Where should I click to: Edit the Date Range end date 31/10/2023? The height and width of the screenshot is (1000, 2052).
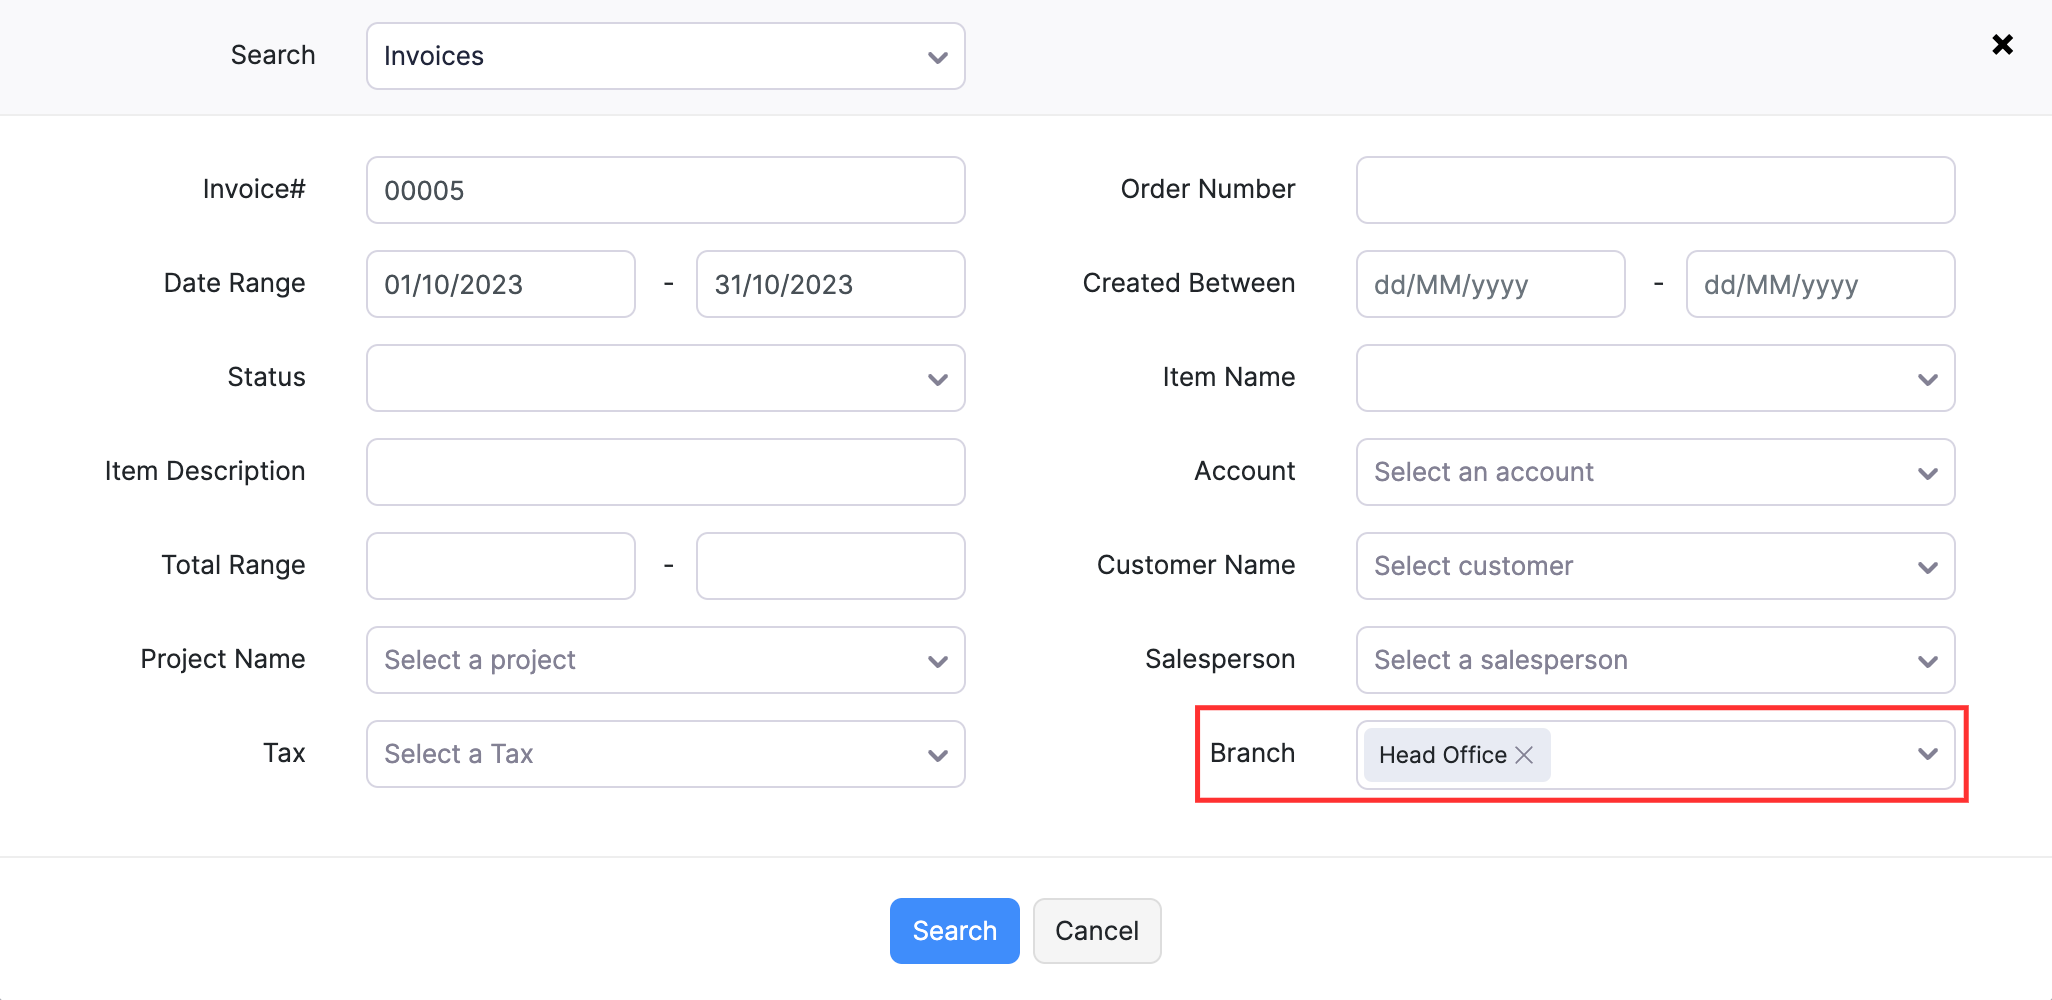coord(830,284)
